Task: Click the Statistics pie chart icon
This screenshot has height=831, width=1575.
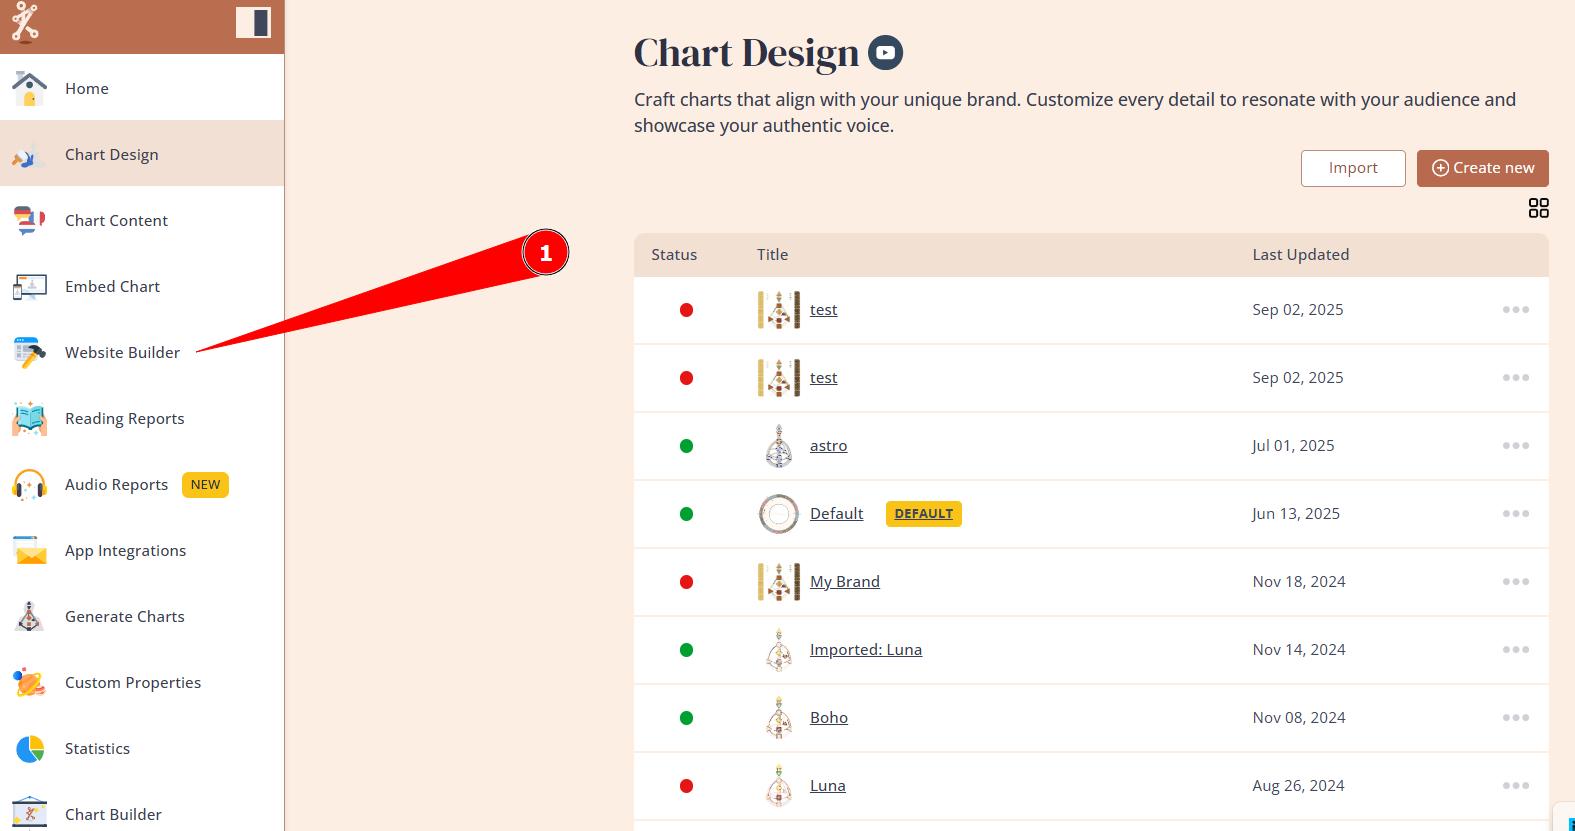Action: (x=30, y=749)
